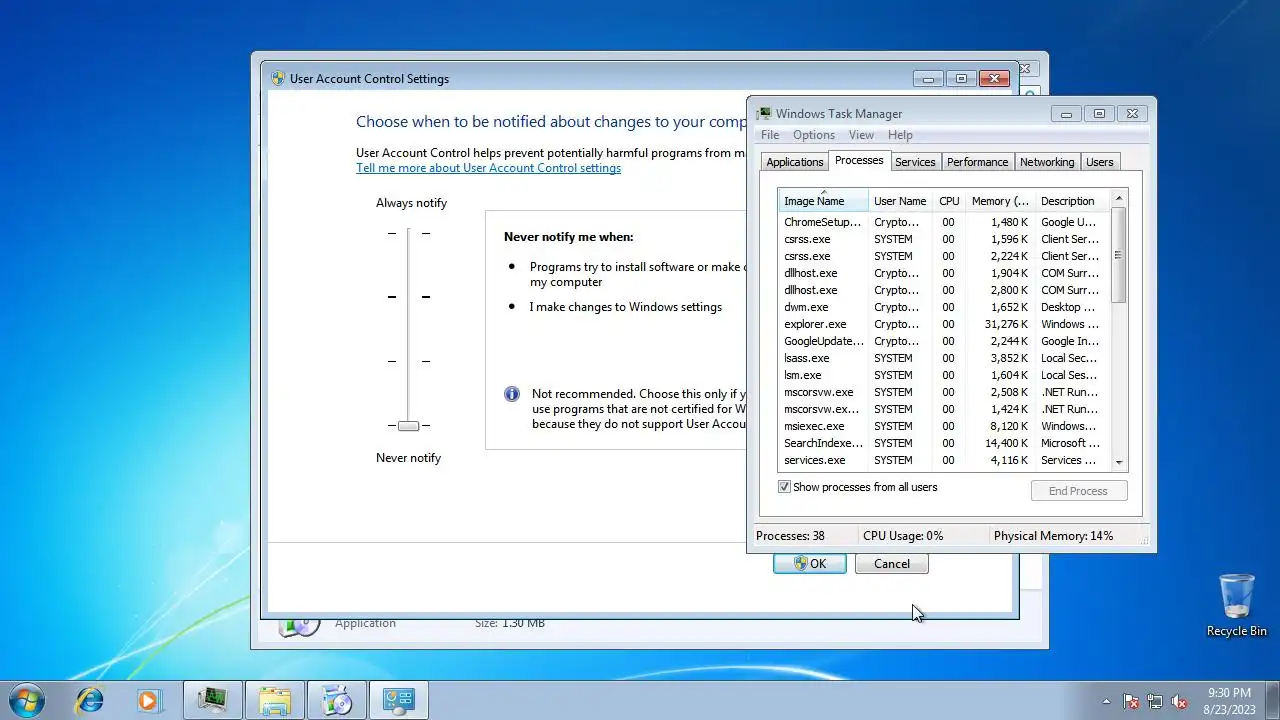Open the Windows Explorer folder taskbar icon
The image size is (1280, 720).
[274, 700]
